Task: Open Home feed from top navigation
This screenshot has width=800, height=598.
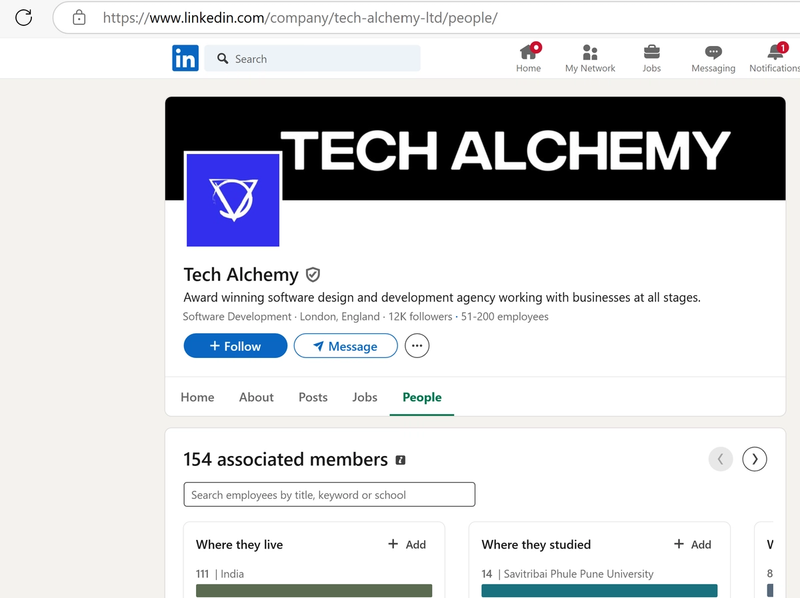Action: pyautogui.click(x=528, y=58)
